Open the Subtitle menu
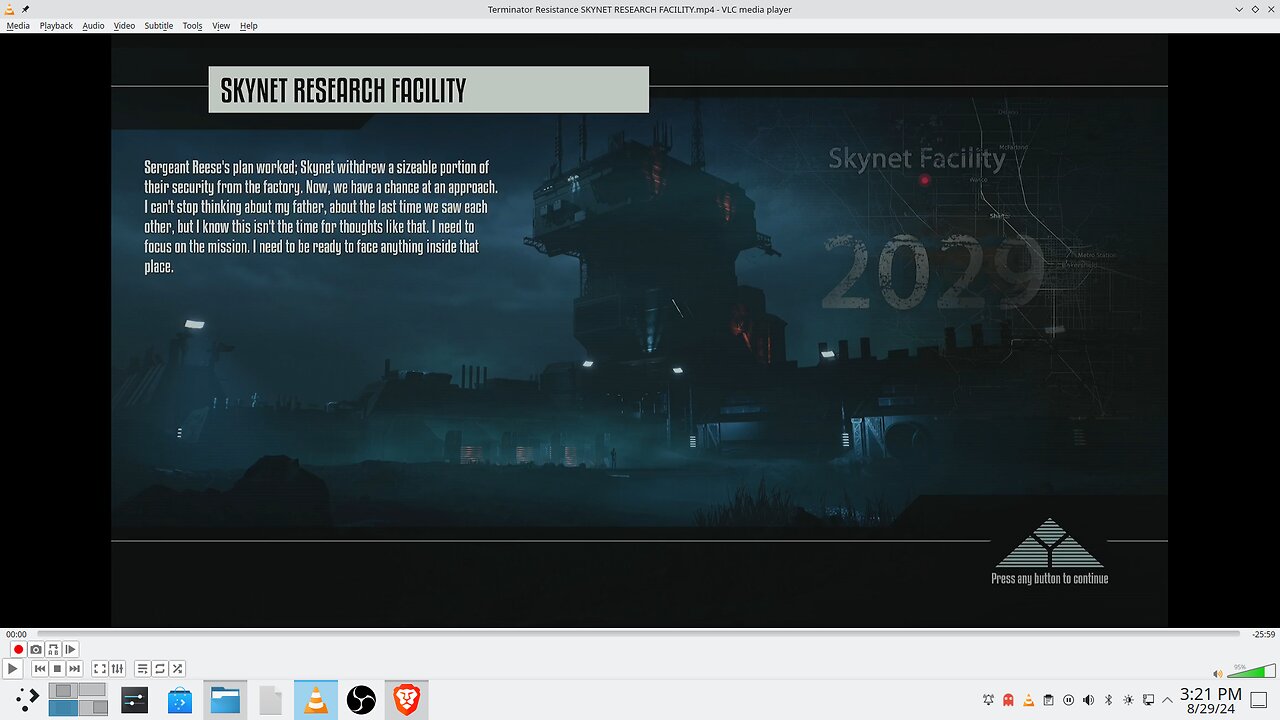This screenshot has height=720, width=1280. point(158,26)
